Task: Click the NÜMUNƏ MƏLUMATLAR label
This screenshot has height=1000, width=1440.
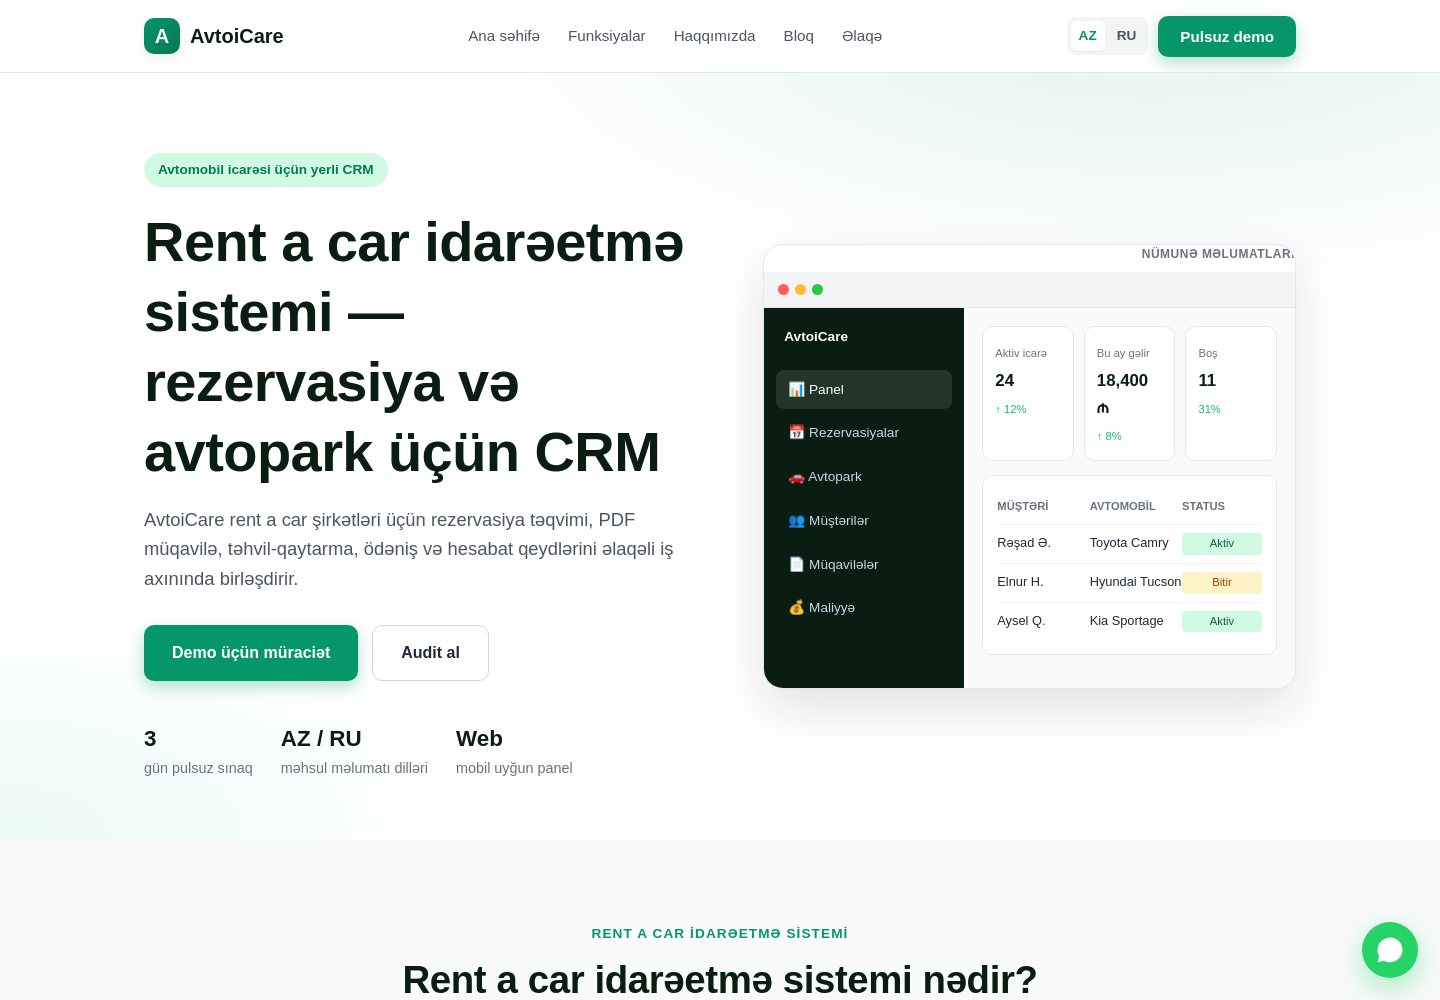Action: click(x=1218, y=254)
